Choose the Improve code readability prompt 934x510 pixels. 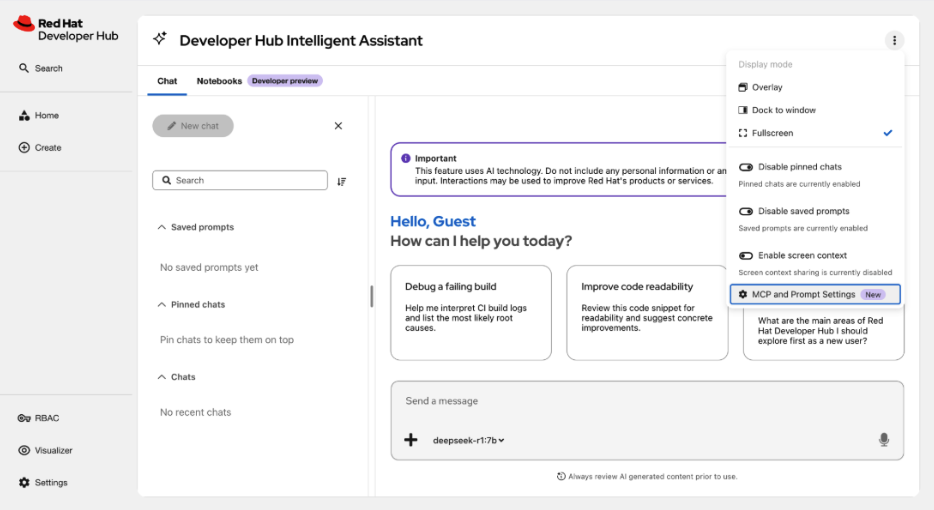(x=647, y=313)
